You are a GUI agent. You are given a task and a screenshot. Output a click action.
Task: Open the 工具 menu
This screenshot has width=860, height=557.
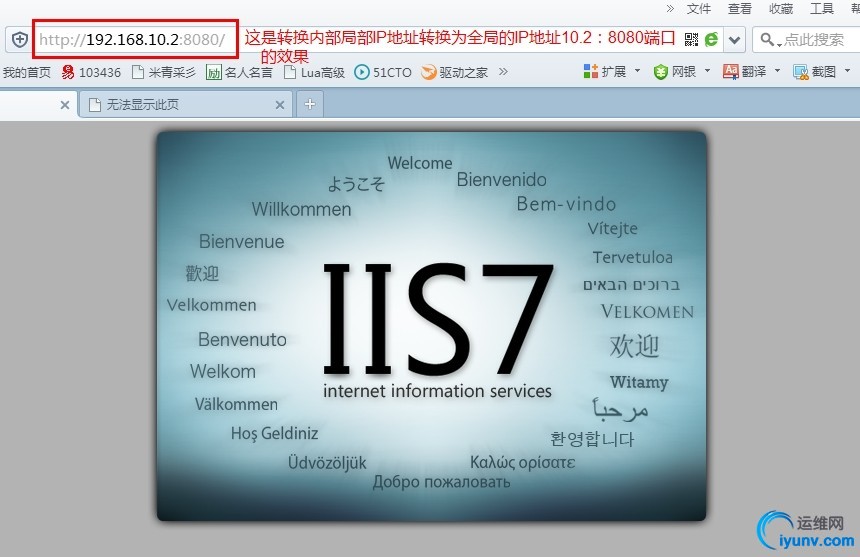pos(822,8)
